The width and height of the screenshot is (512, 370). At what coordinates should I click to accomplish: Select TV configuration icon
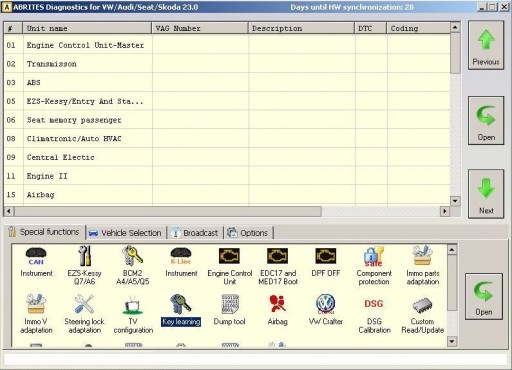(133, 314)
